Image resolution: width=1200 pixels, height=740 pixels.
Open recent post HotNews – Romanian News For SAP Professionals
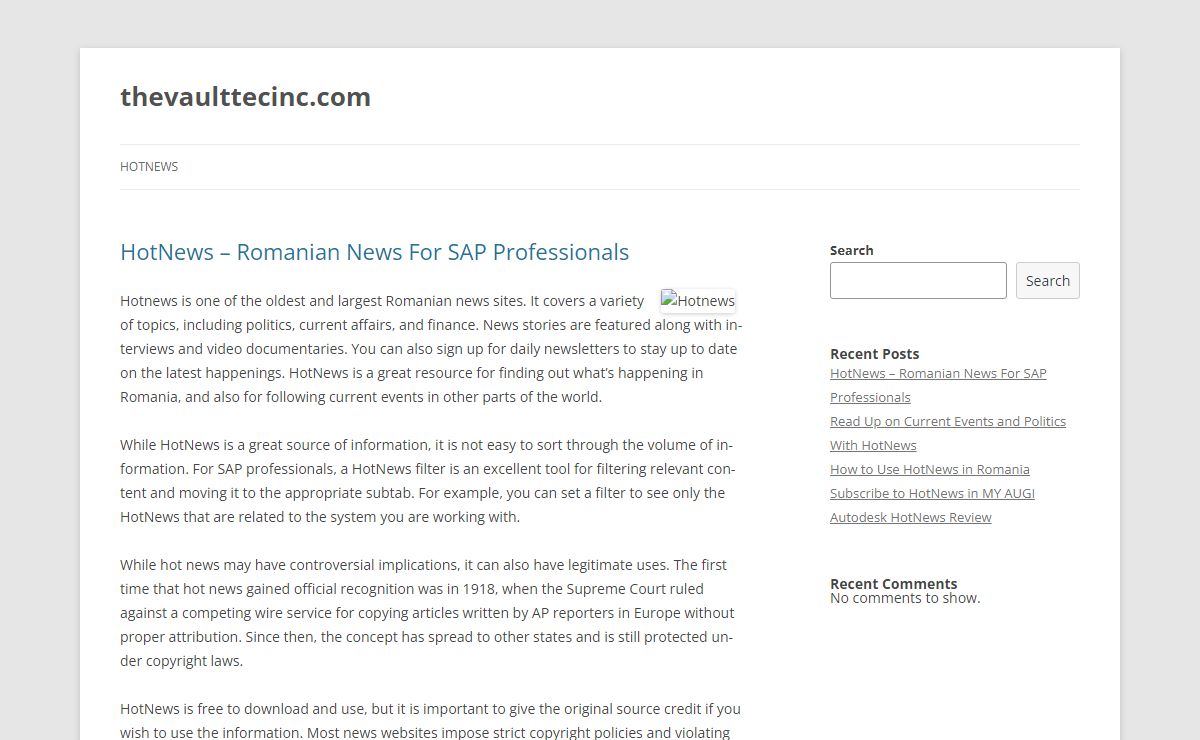(x=938, y=385)
